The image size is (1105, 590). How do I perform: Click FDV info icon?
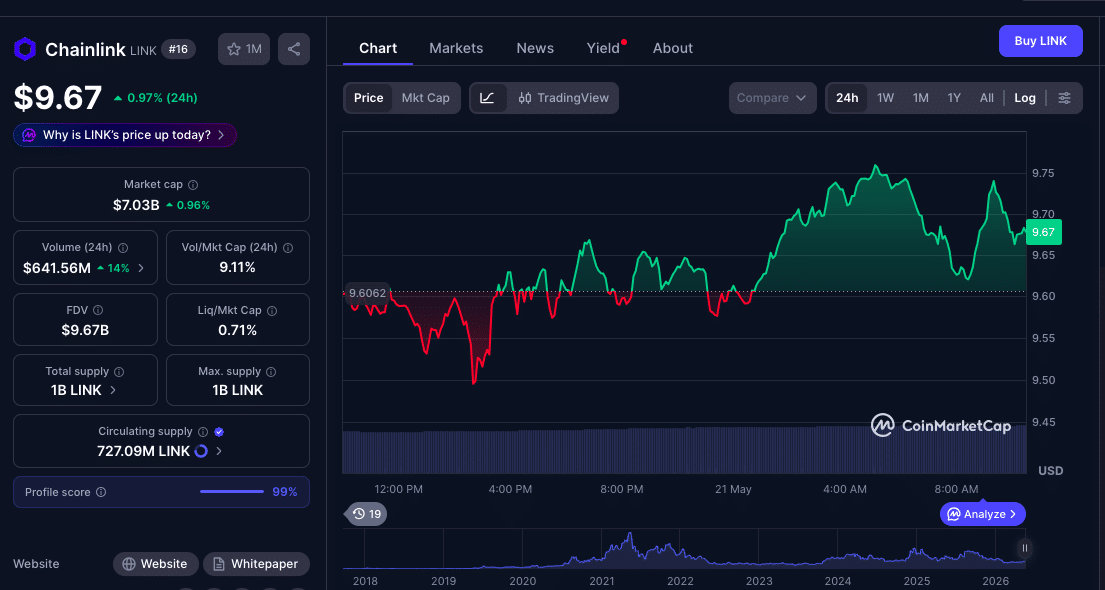[x=98, y=310]
